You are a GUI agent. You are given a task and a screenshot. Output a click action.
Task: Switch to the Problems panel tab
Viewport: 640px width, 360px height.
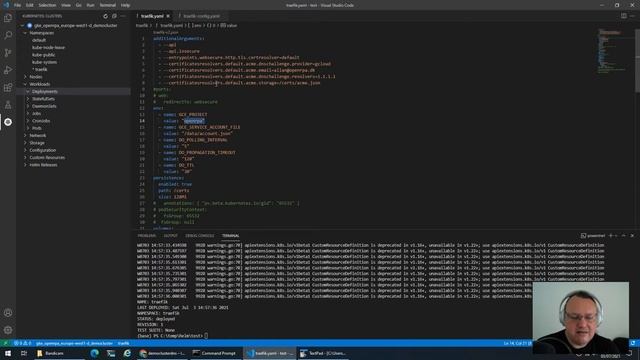pos(147,236)
